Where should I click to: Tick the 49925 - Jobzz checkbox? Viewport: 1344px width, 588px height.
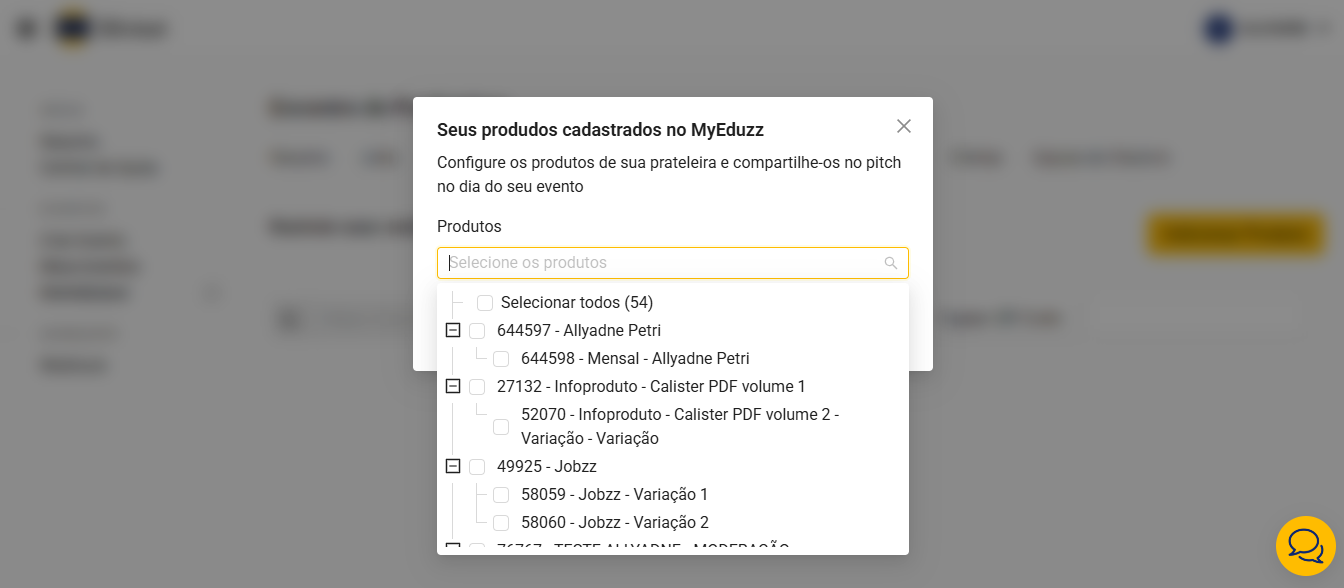[477, 467]
